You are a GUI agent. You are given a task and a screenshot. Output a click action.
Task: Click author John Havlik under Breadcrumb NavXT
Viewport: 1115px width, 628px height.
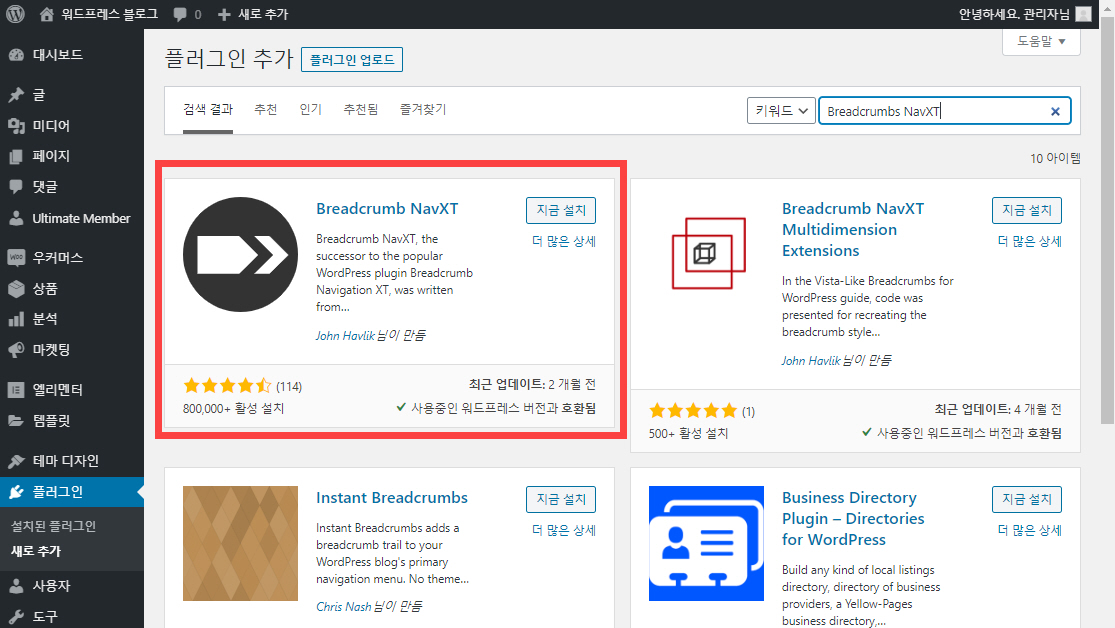345,336
